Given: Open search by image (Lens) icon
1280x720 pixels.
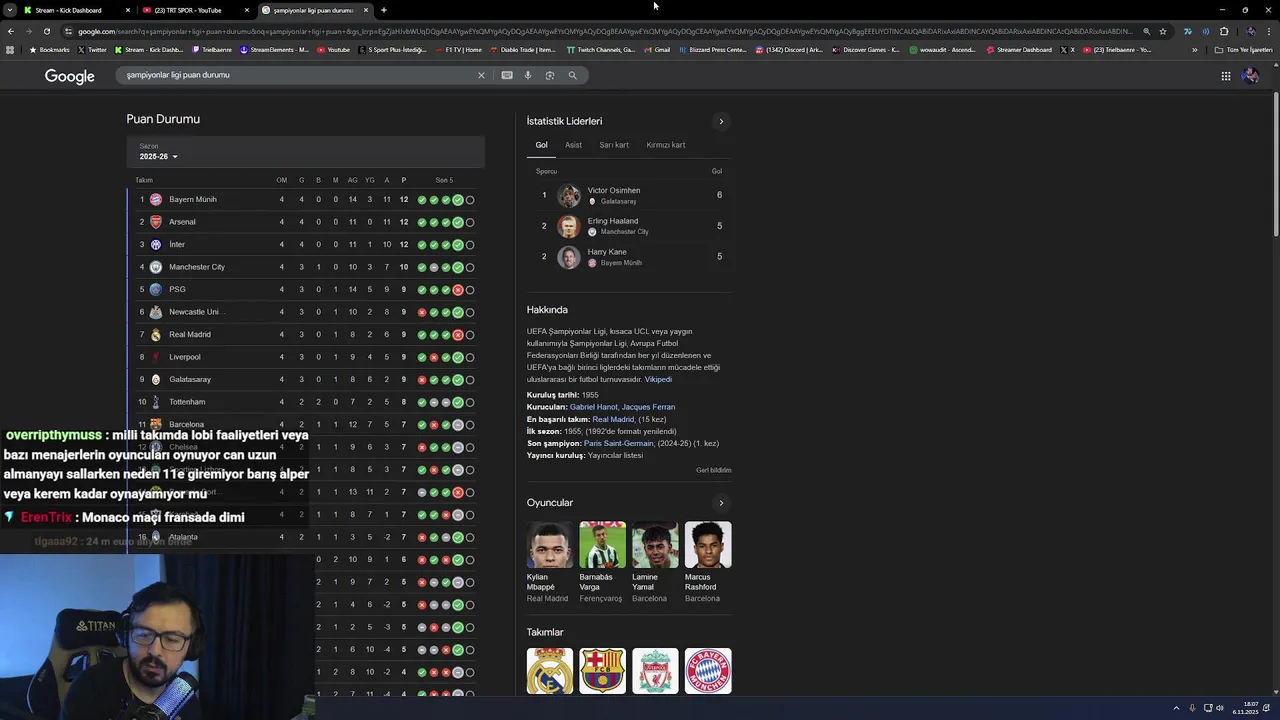Looking at the screenshot, I should click(550, 75).
